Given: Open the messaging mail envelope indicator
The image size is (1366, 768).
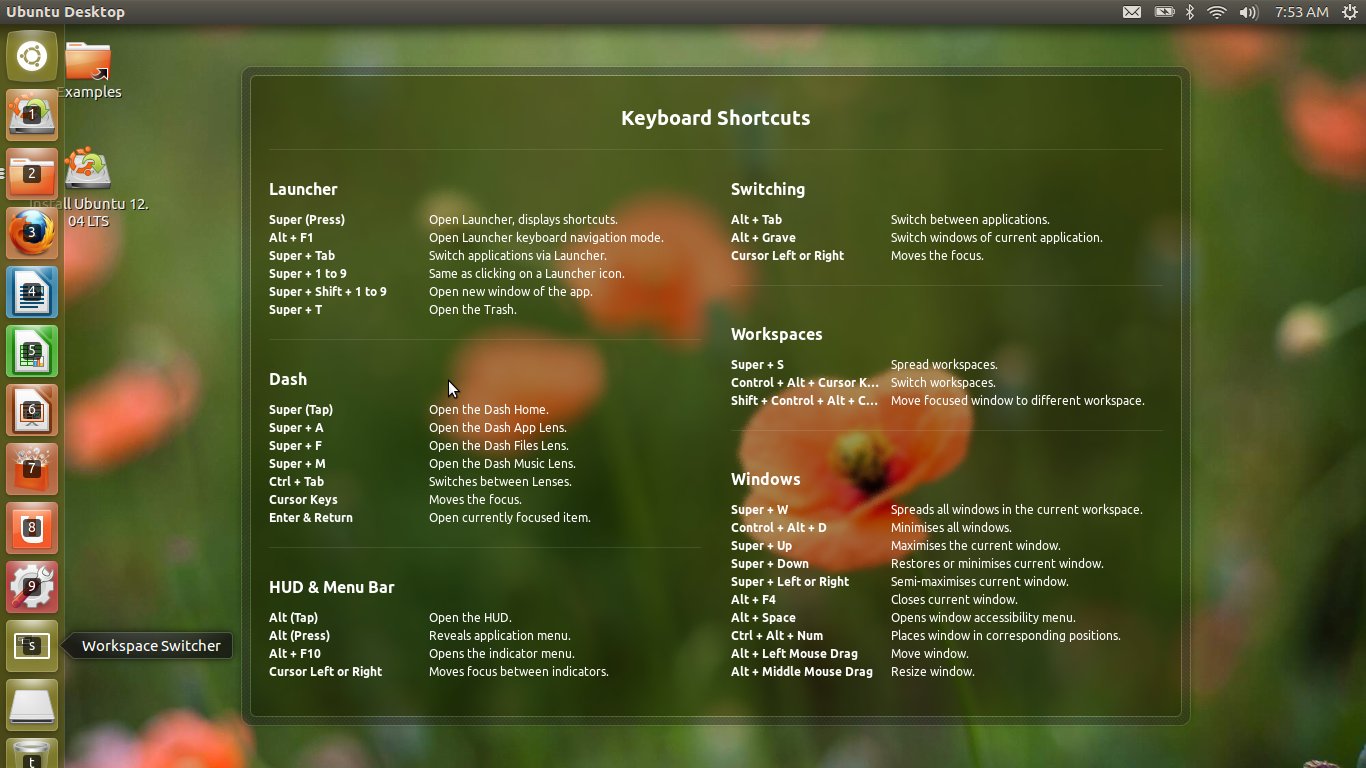Looking at the screenshot, I should [1131, 12].
